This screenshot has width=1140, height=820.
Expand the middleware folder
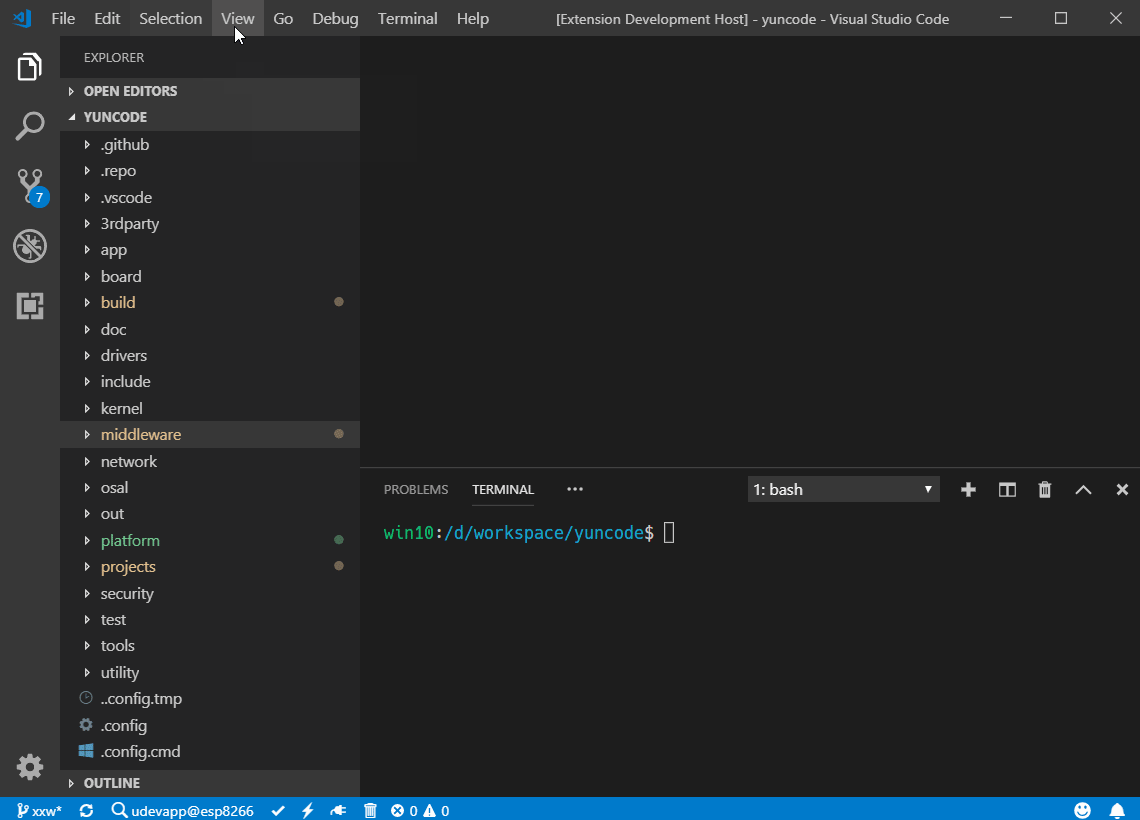pyautogui.click(x=209, y=435)
